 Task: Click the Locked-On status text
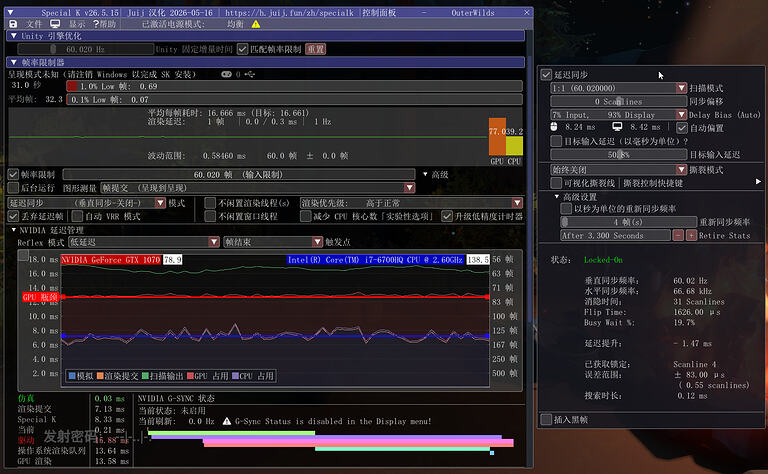coord(603,260)
